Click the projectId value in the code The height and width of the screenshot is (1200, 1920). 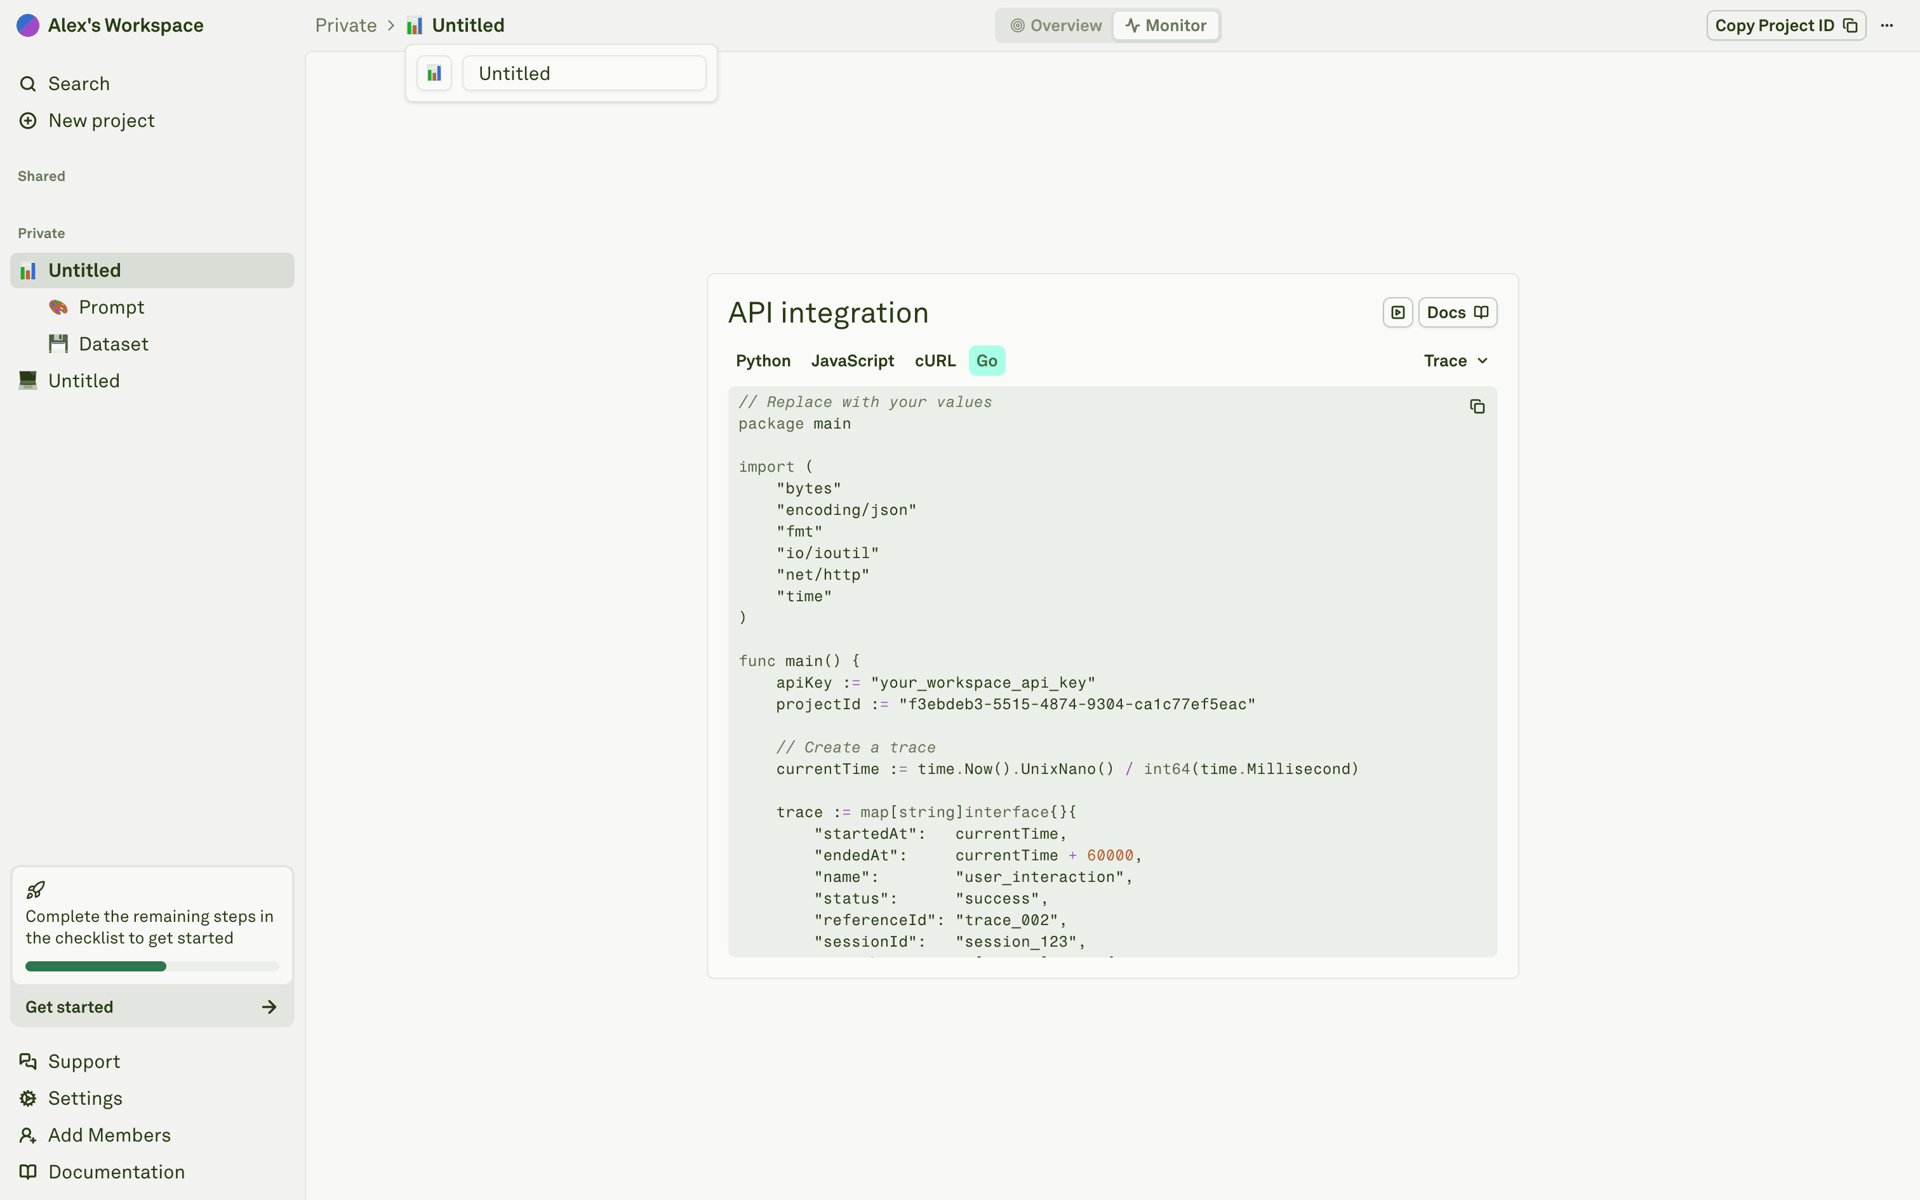tap(1077, 705)
